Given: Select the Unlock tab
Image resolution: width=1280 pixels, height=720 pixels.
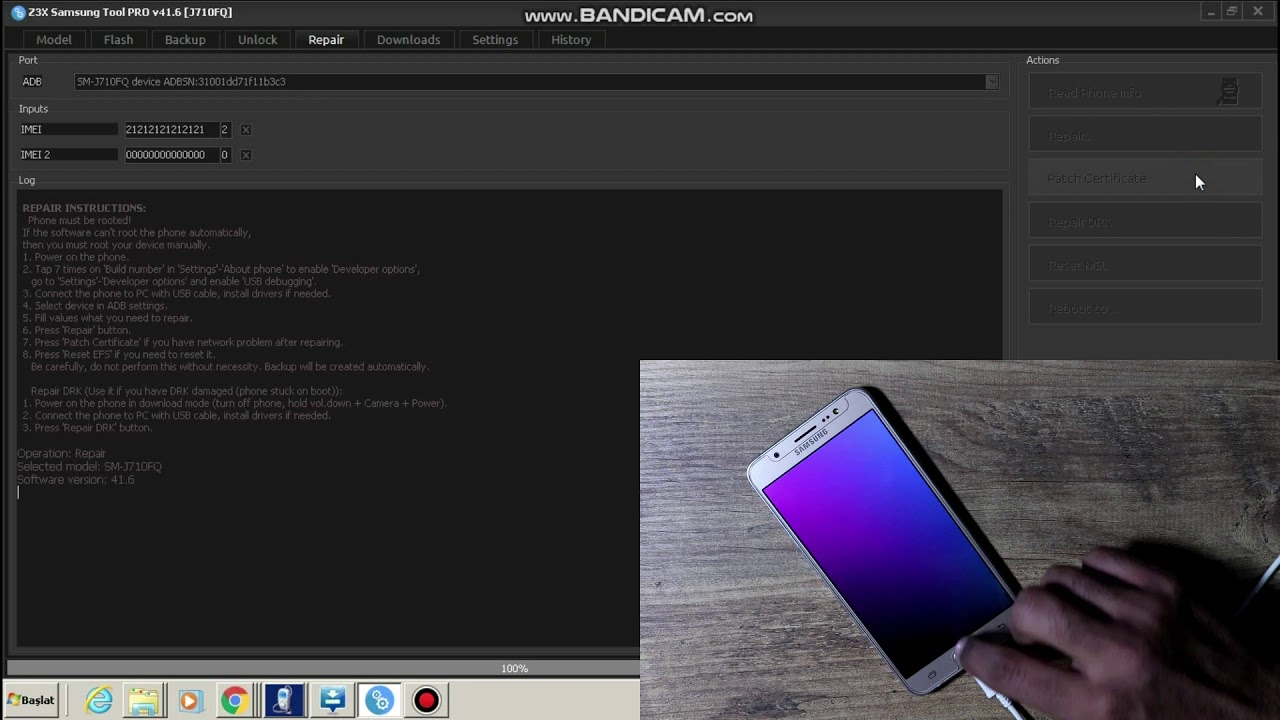Looking at the screenshot, I should 257,40.
